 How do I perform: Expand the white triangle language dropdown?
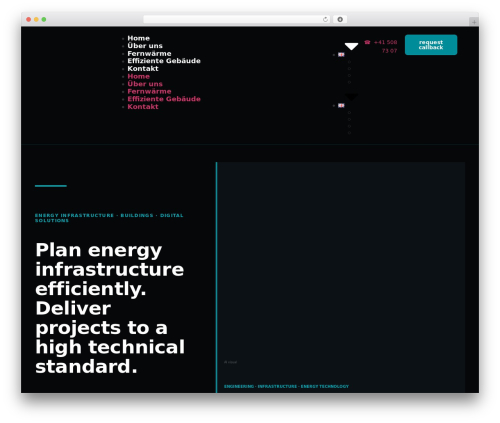[351, 46]
